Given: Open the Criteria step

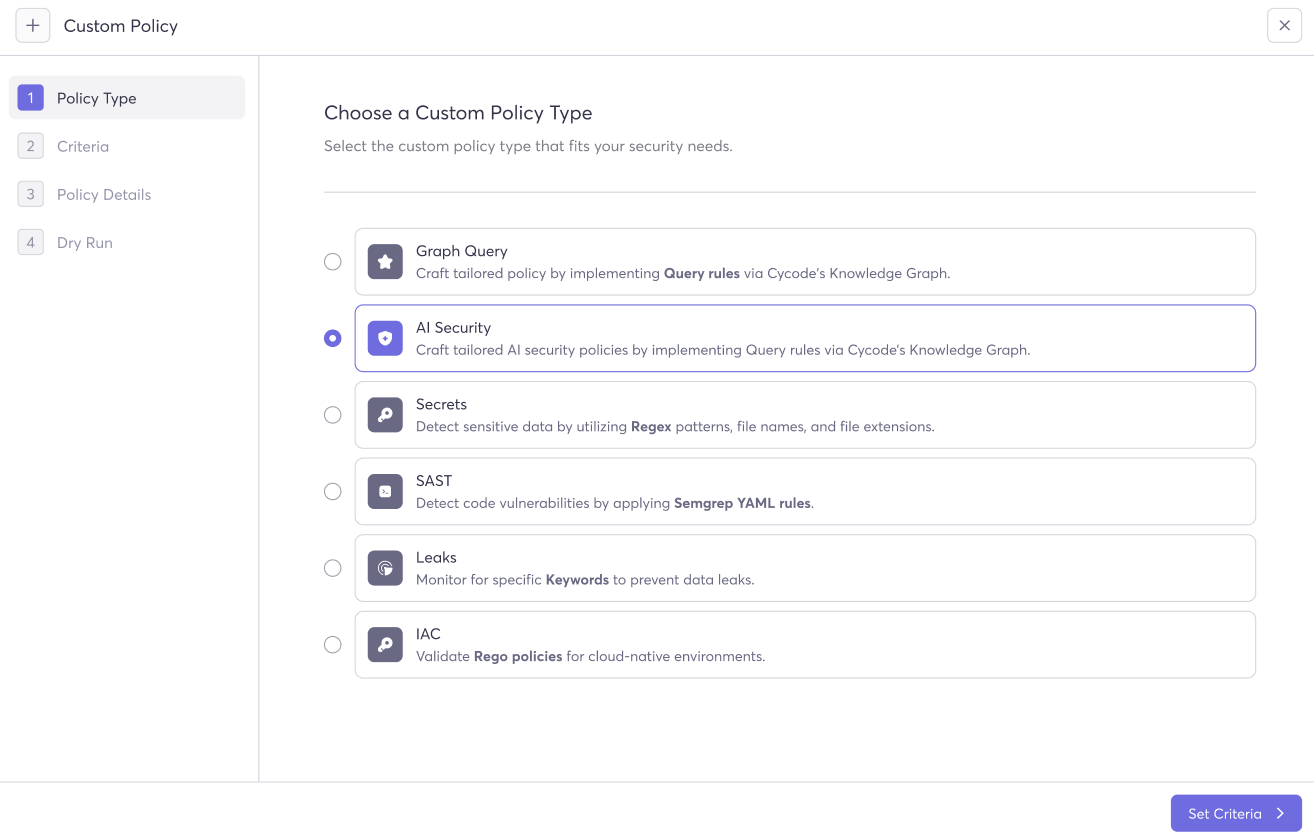Looking at the screenshot, I should tap(83, 146).
